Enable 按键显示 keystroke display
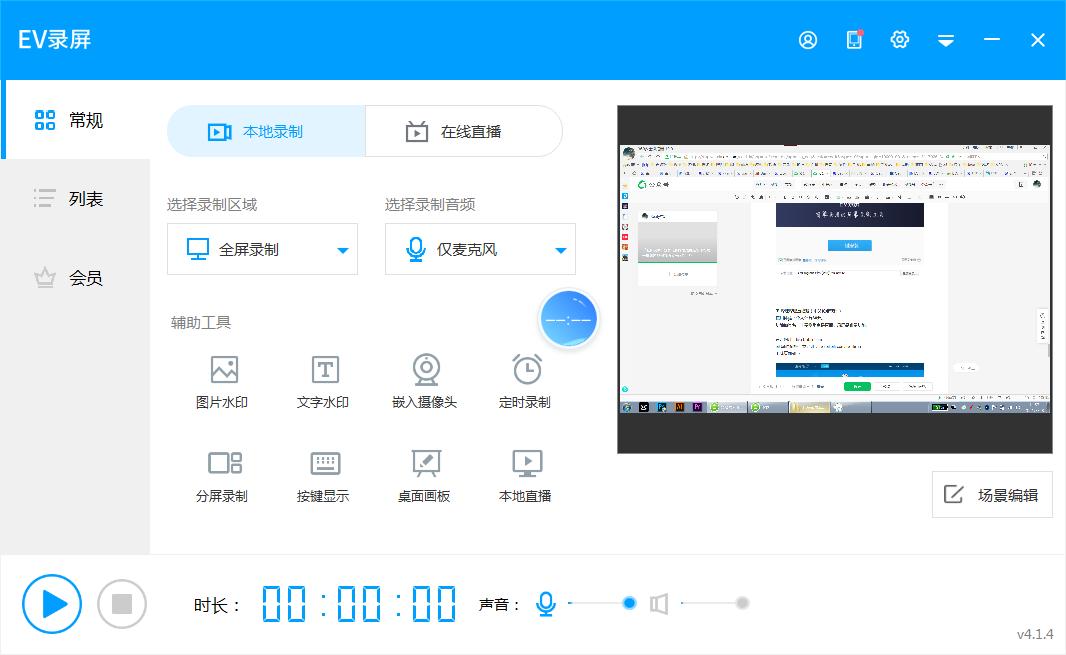The height and width of the screenshot is (655, 1066). pyautogui.click(x=323, y=473)
